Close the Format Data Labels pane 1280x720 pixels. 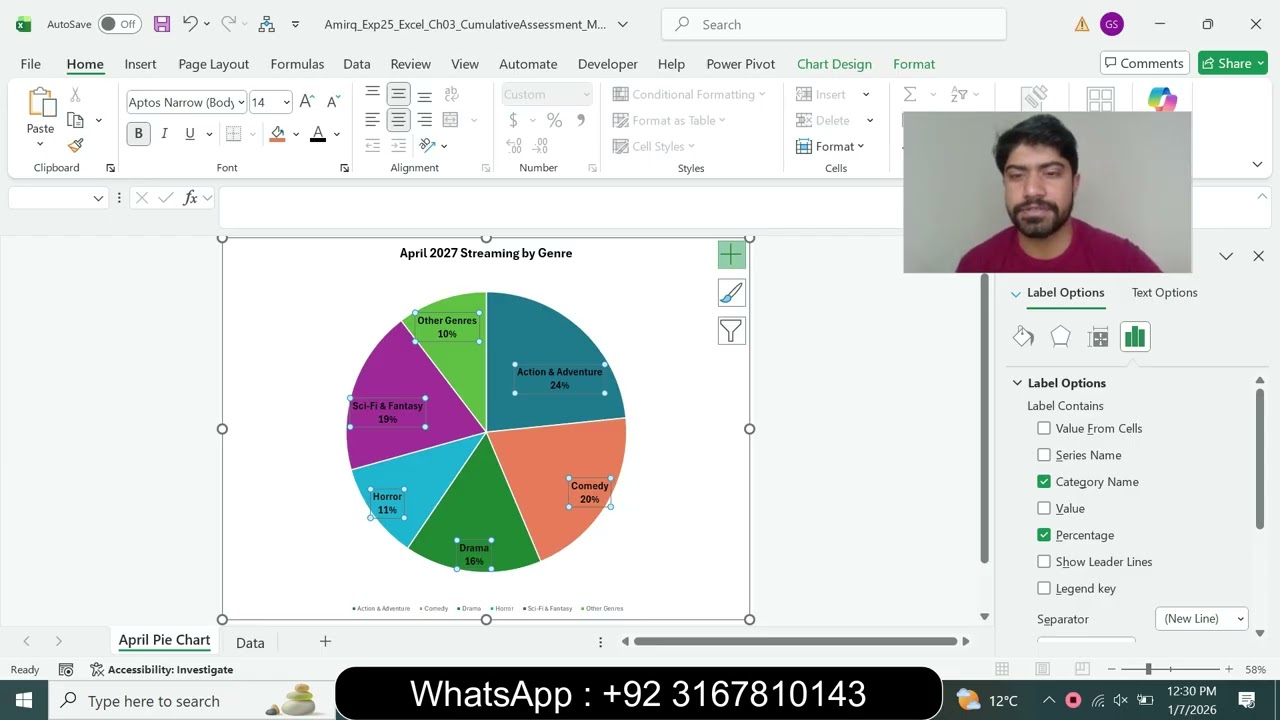coord(1258,256)
